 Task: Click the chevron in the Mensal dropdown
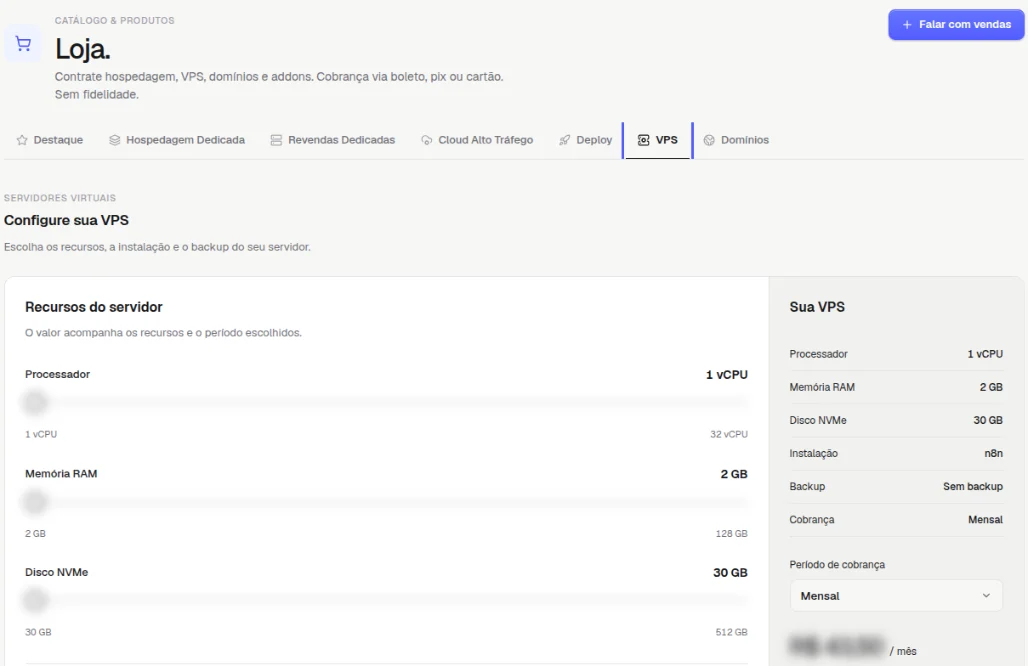(x=986, y=595)
